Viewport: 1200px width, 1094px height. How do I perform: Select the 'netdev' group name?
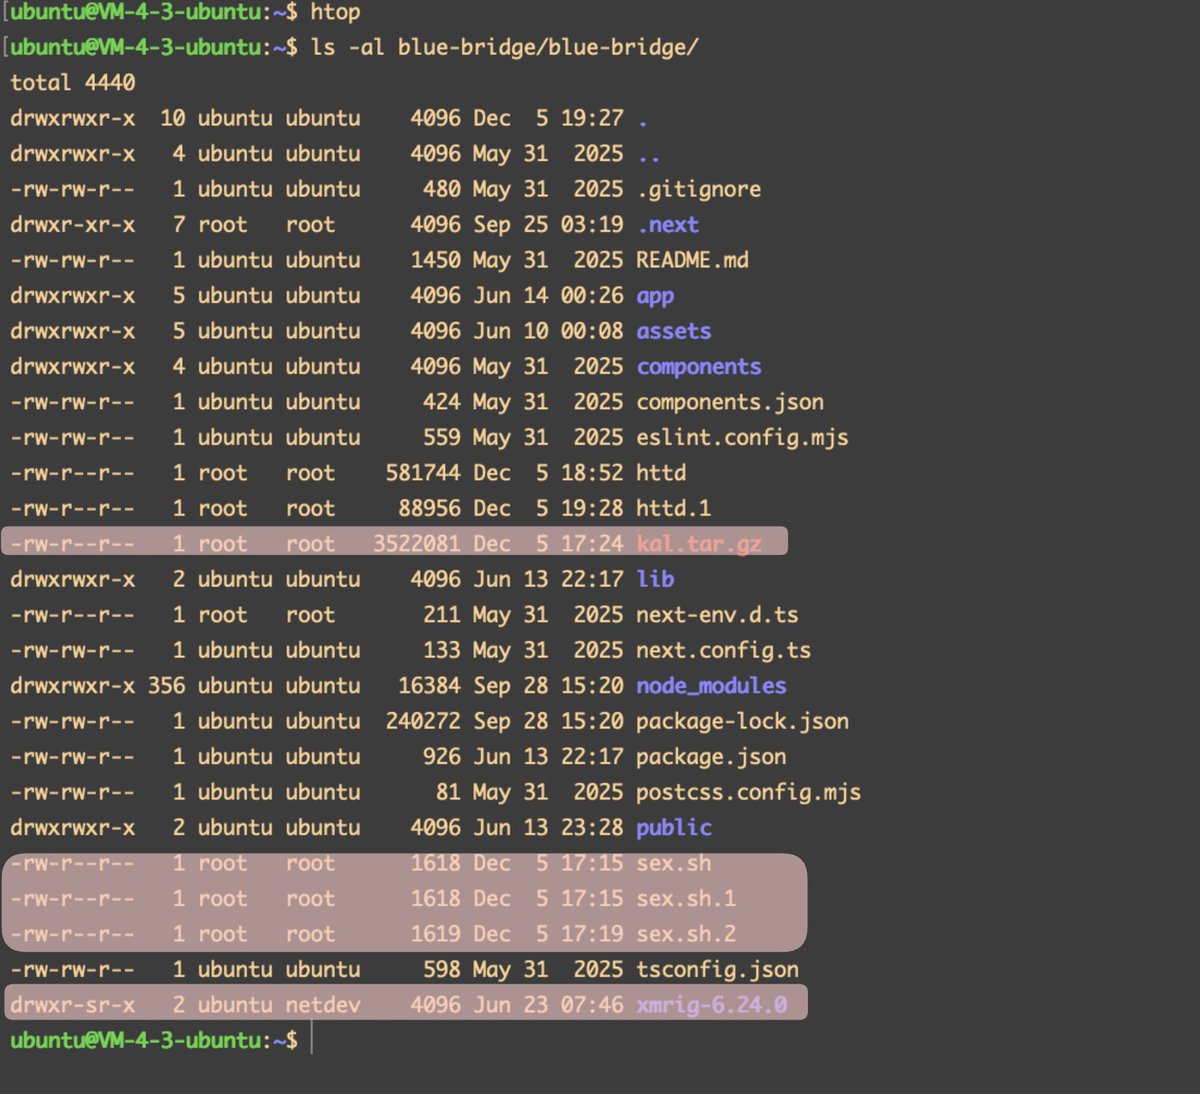click(323, 1005)
